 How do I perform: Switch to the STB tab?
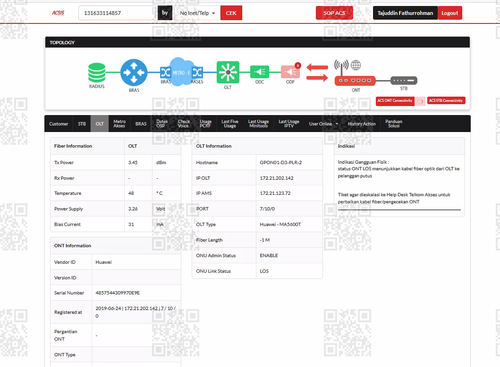[82, 124]
